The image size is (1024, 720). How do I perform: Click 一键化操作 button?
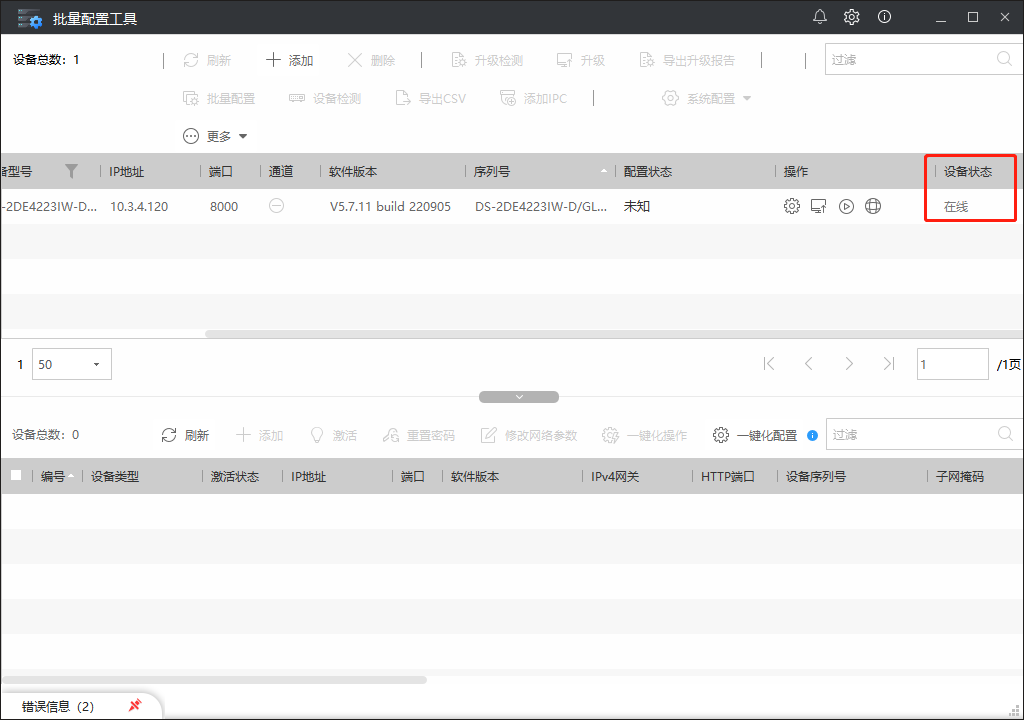point(645,435)
